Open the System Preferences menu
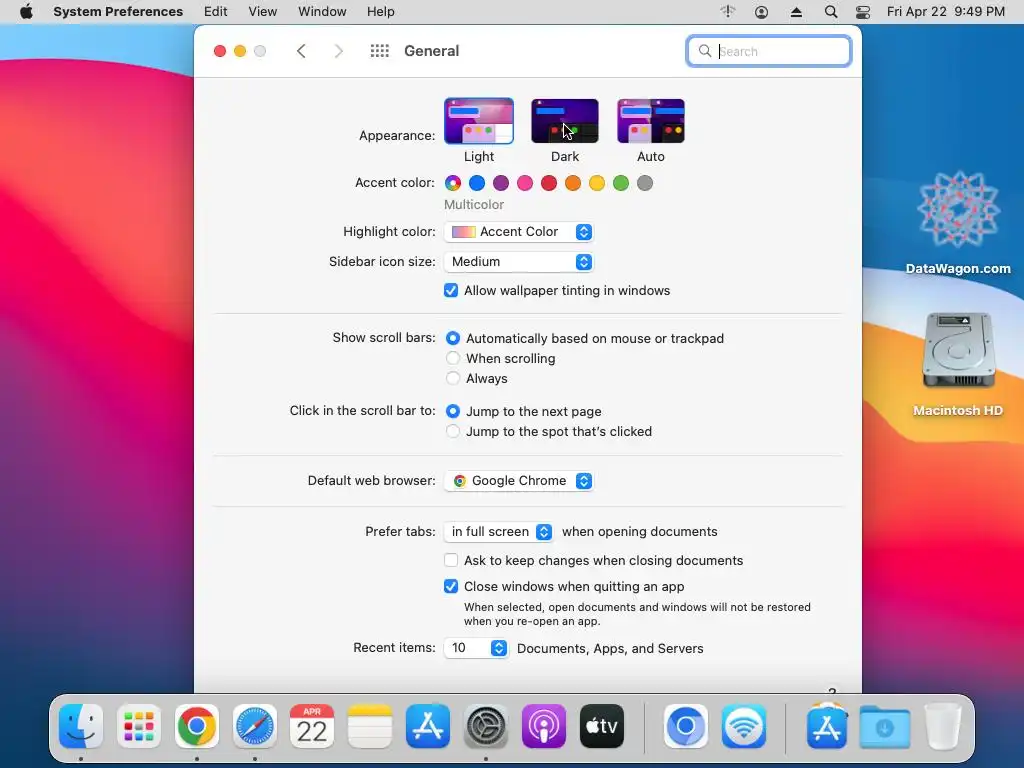Image resolution: width=1024 pixels, height=768 pixels. 118,12
